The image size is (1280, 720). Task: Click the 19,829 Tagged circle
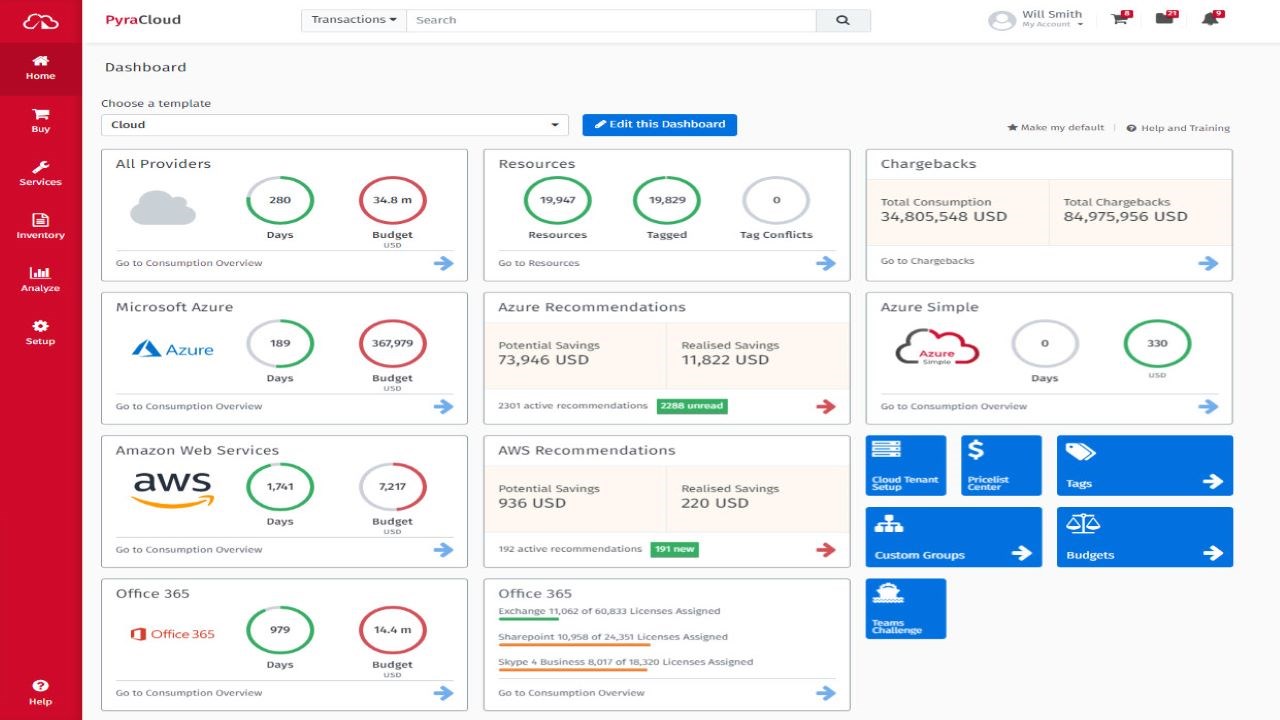(667, 200)
